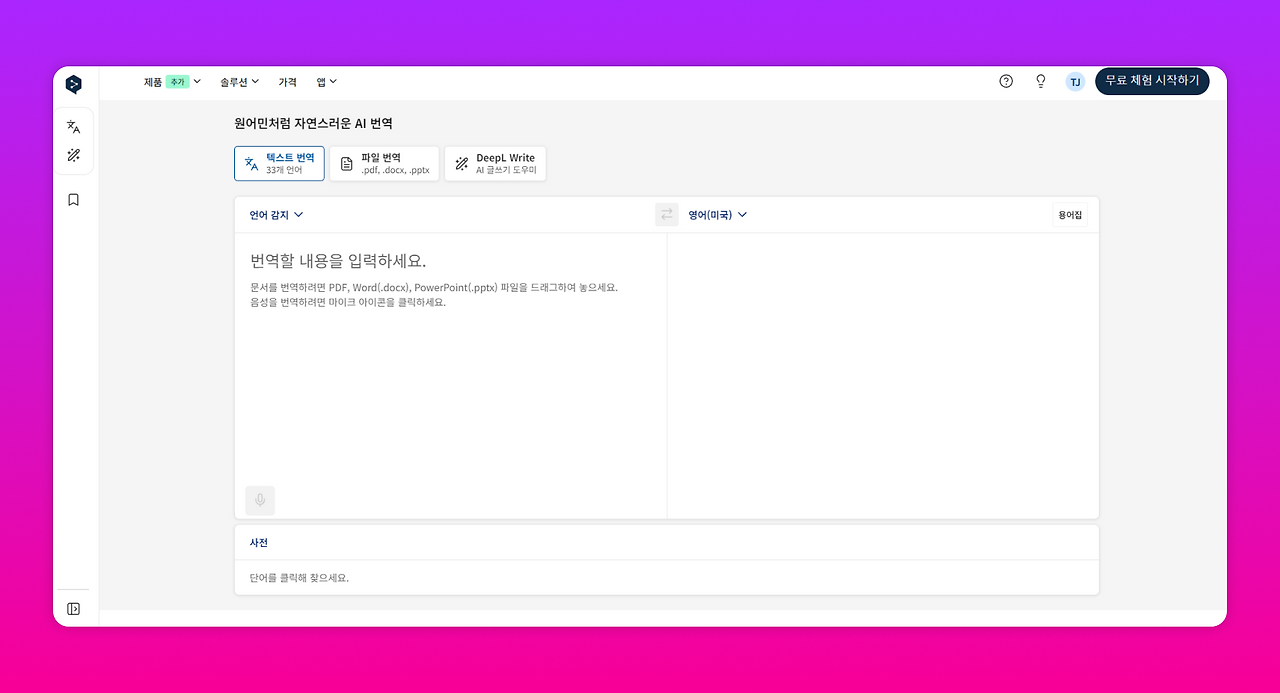The width and height of the screenshot is (1280, 693).
Task: Open the DeepL Write wand icon in sidebar
Action: click(x=73, y=156)
